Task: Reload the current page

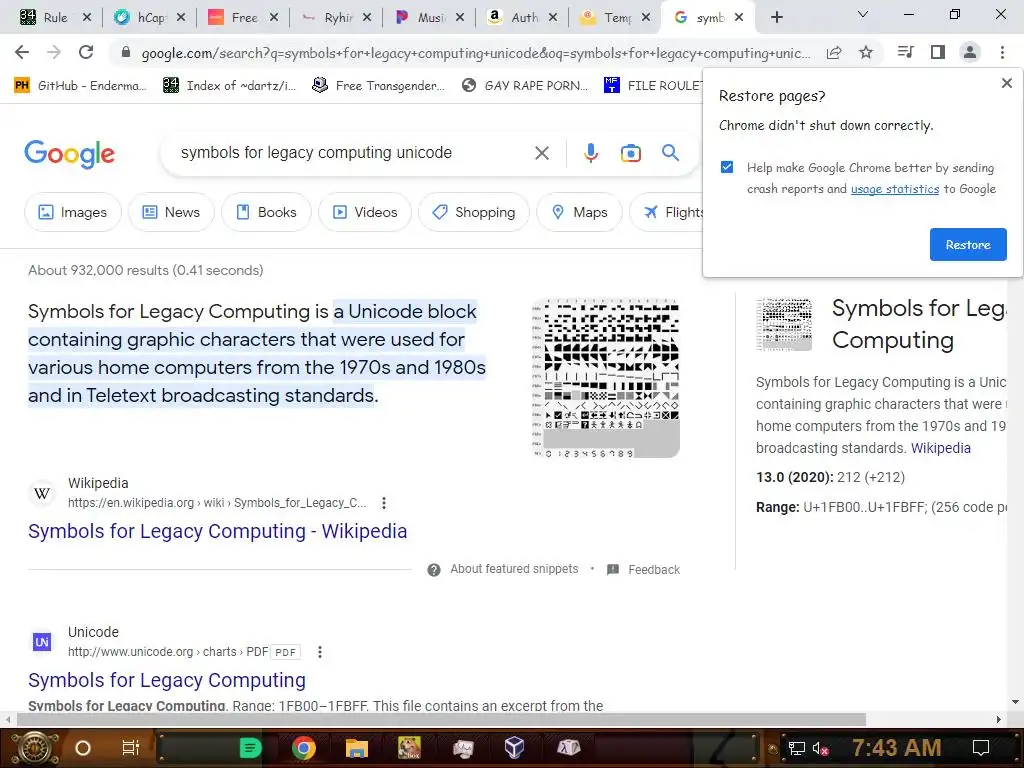Action: [86, 52]
